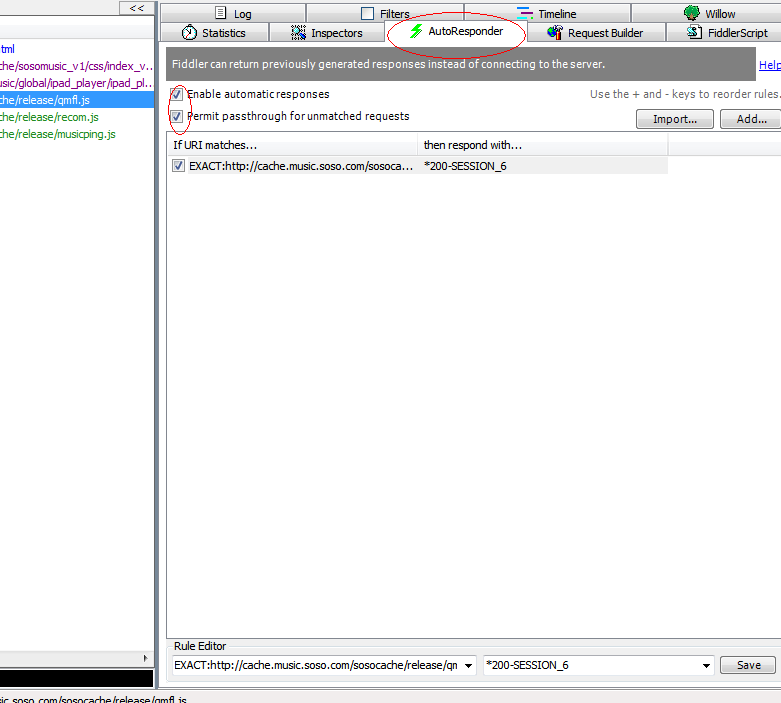This screenshot has height=703, width=781.
Task: Select the musicping.js session
Action: click(77, 134)
